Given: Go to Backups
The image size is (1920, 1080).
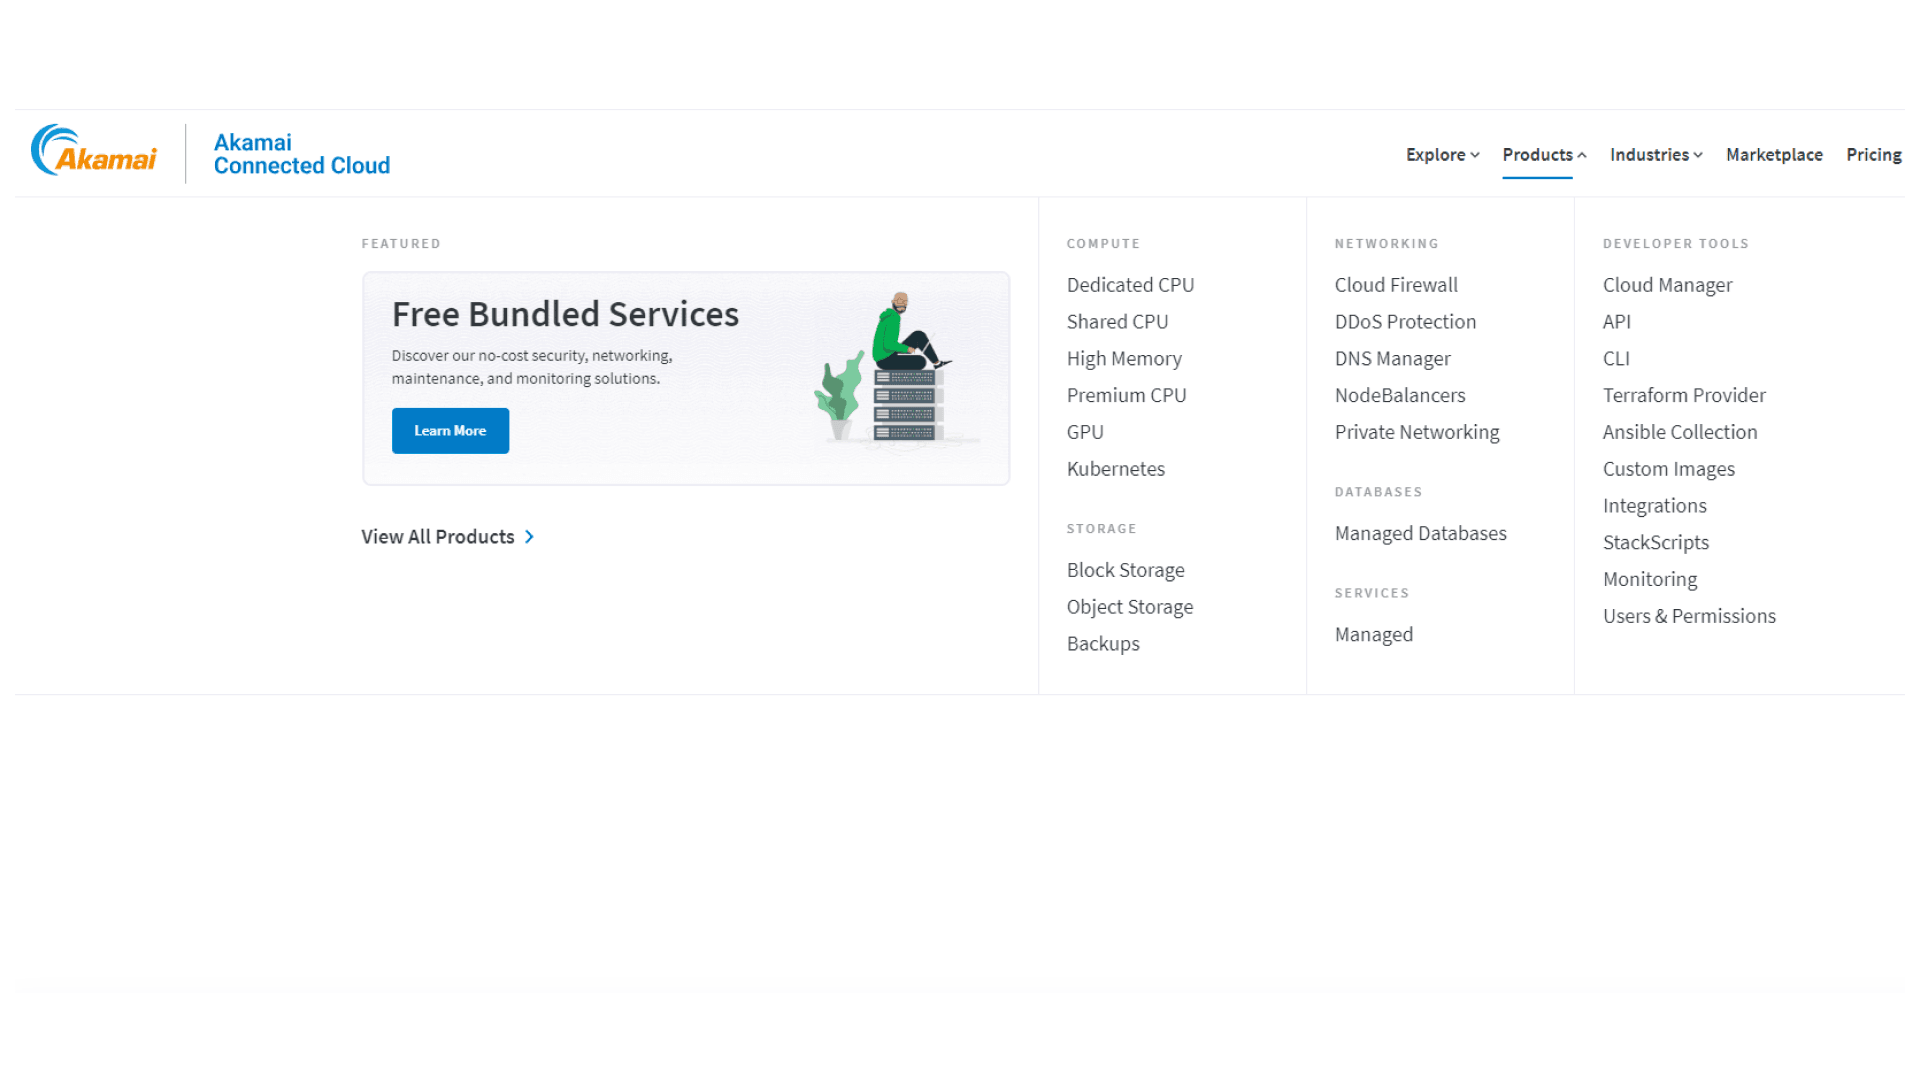Looking at the screenshot, I should [1103, 644].
